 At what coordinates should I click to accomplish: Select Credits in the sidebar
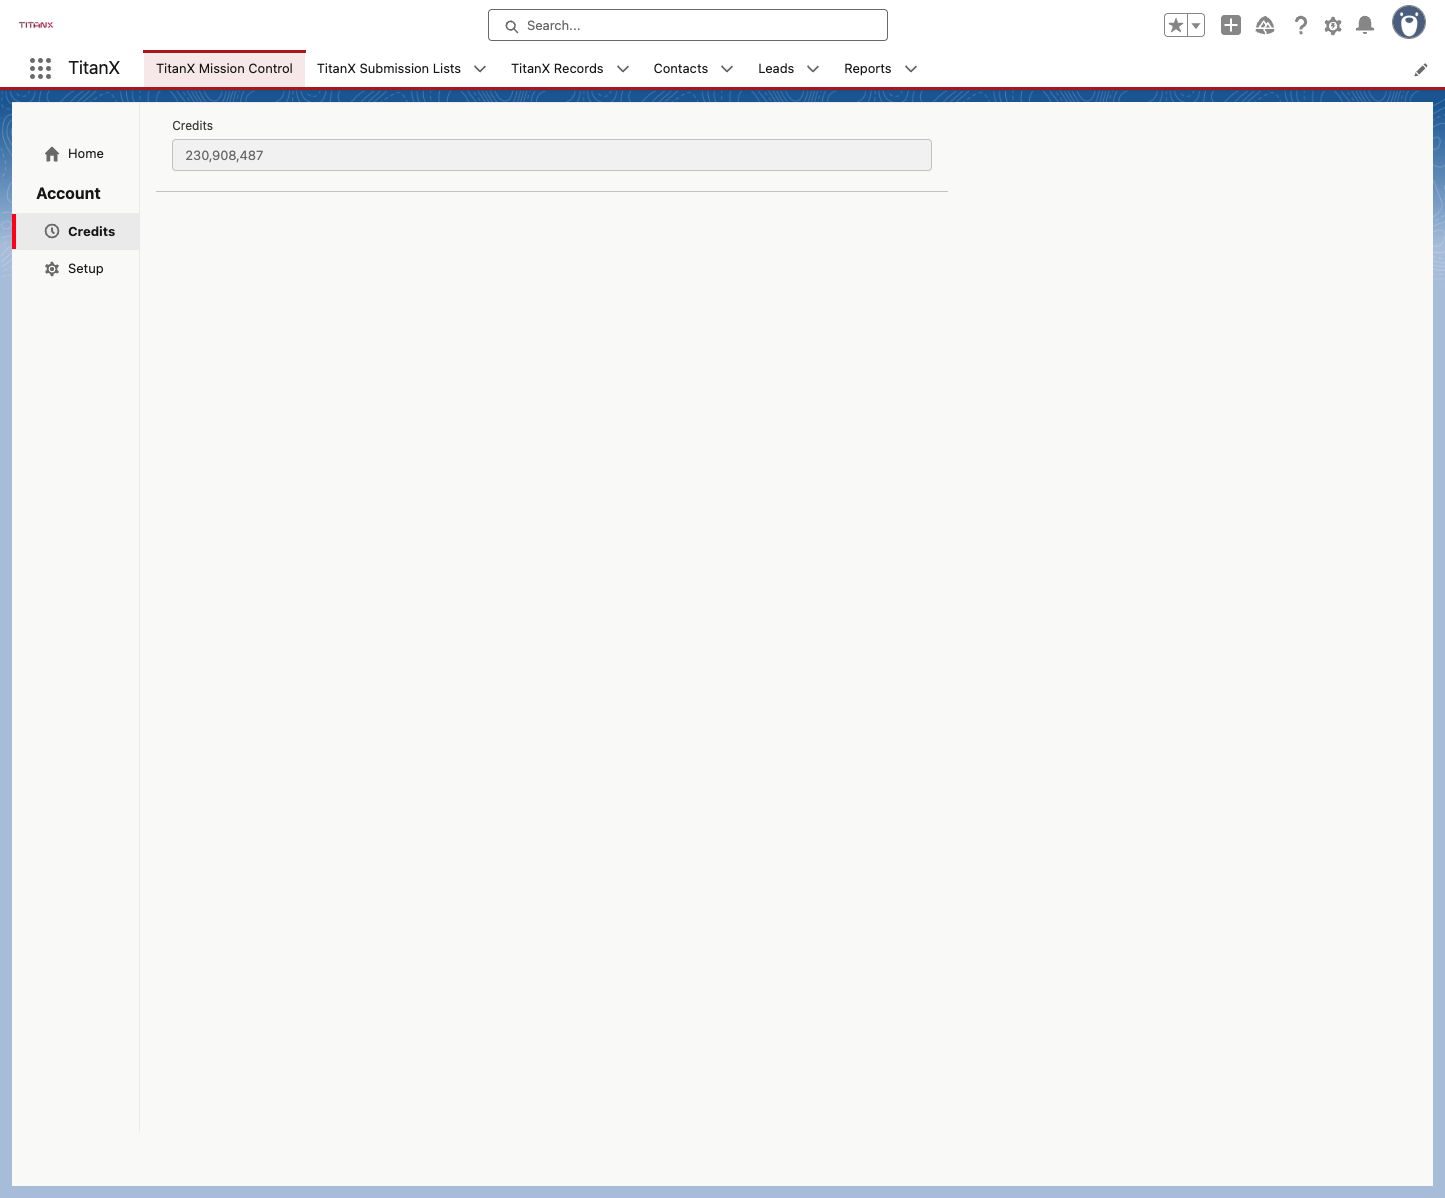click(x=76, y=231)
